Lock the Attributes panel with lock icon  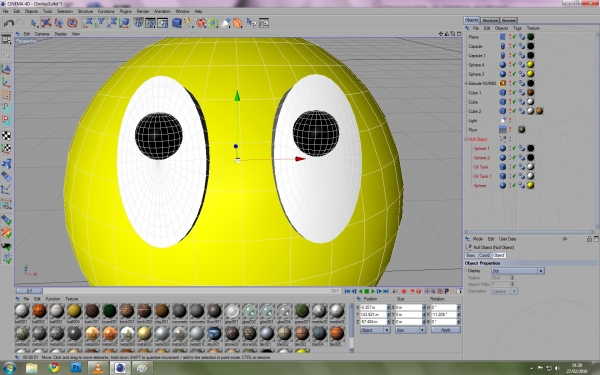589,239
